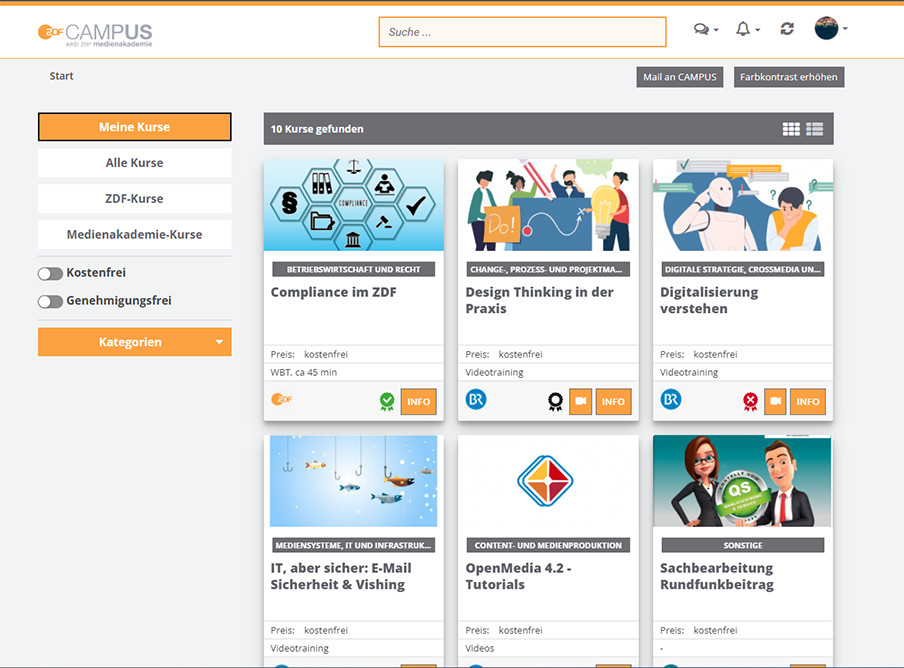904x668 pixels.
Task: Toggle the Genehmigungsfrei filter switch
Action: [x=50, y=301]
